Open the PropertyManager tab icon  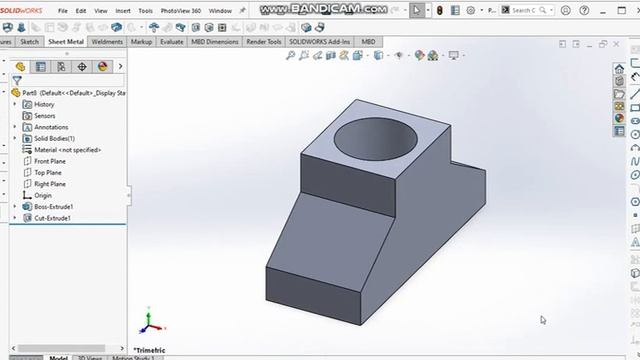point(40,67)
